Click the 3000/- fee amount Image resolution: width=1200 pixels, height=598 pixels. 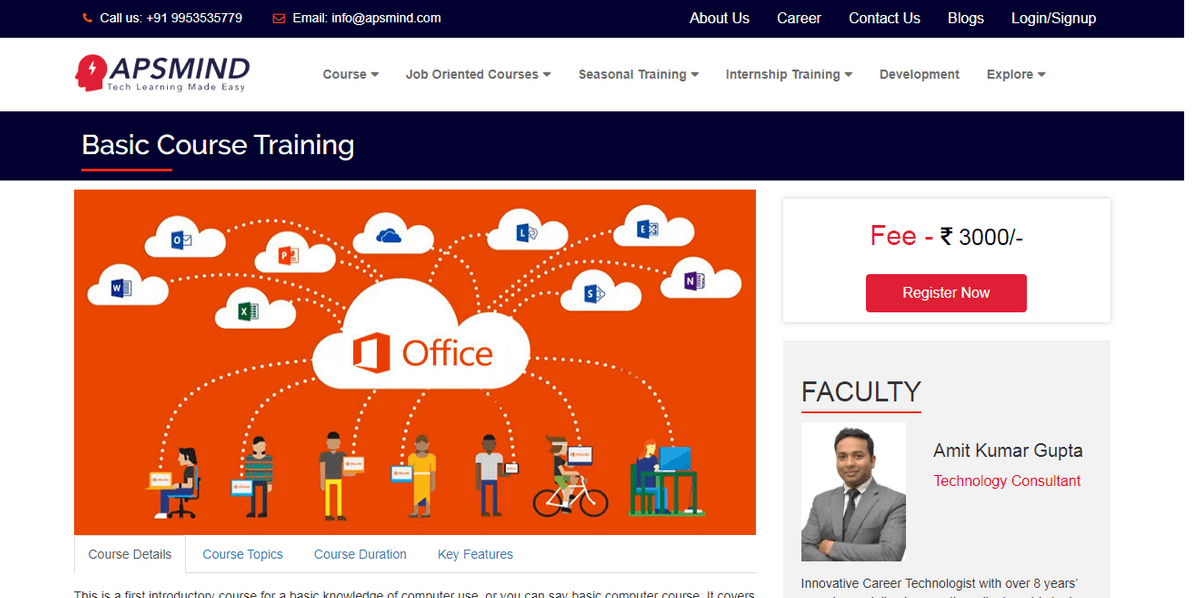990,237
